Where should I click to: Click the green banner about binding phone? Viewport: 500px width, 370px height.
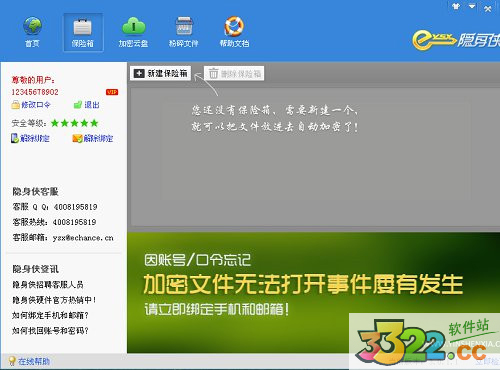tap(313, 293)
